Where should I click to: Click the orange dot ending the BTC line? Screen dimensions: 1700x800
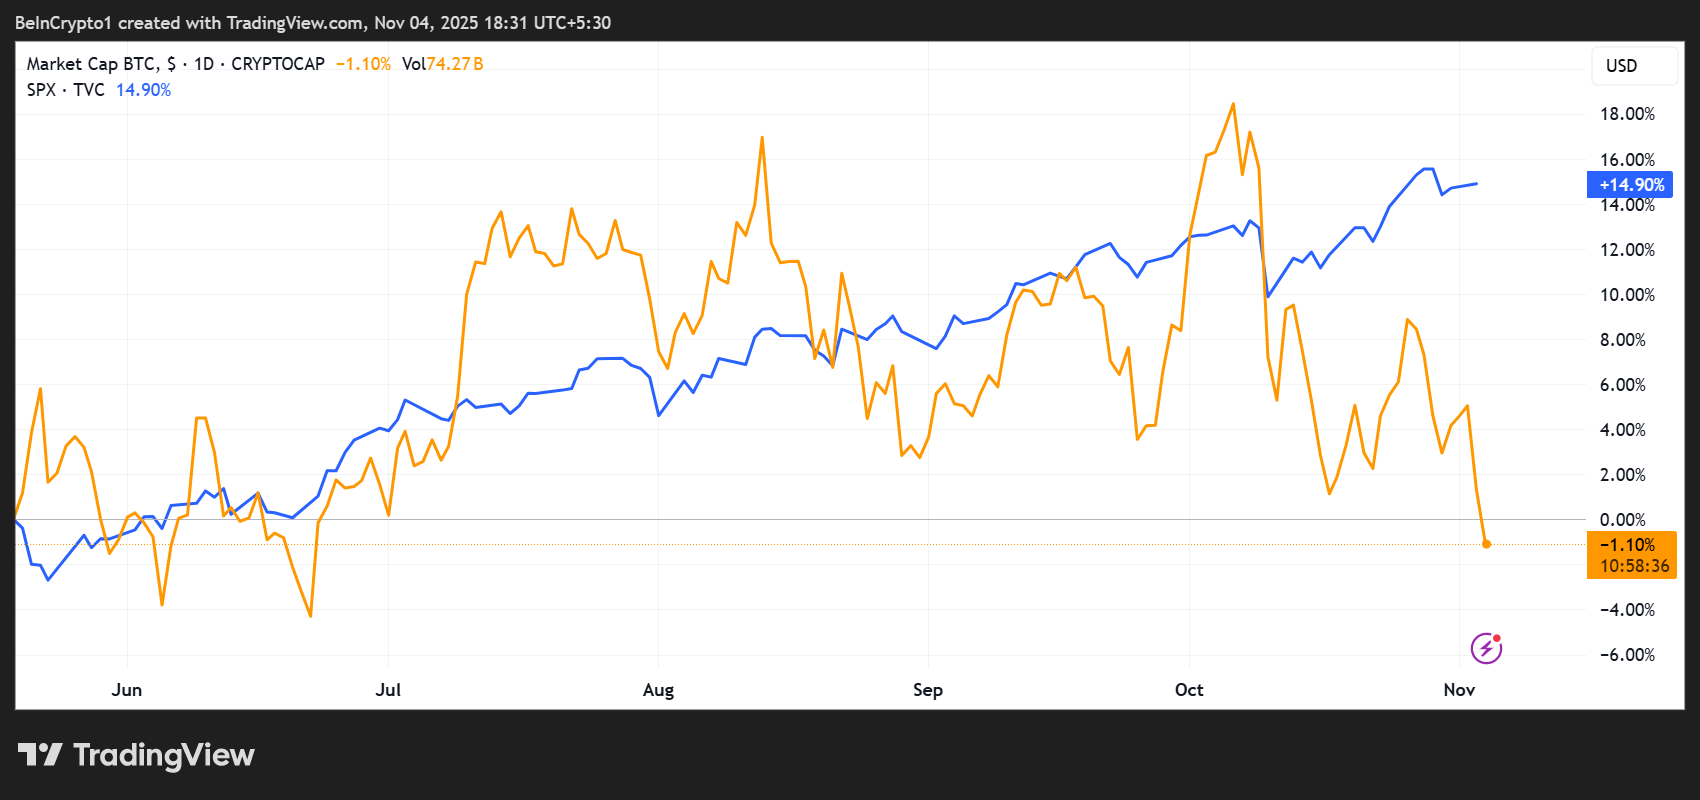[1487, 544]
